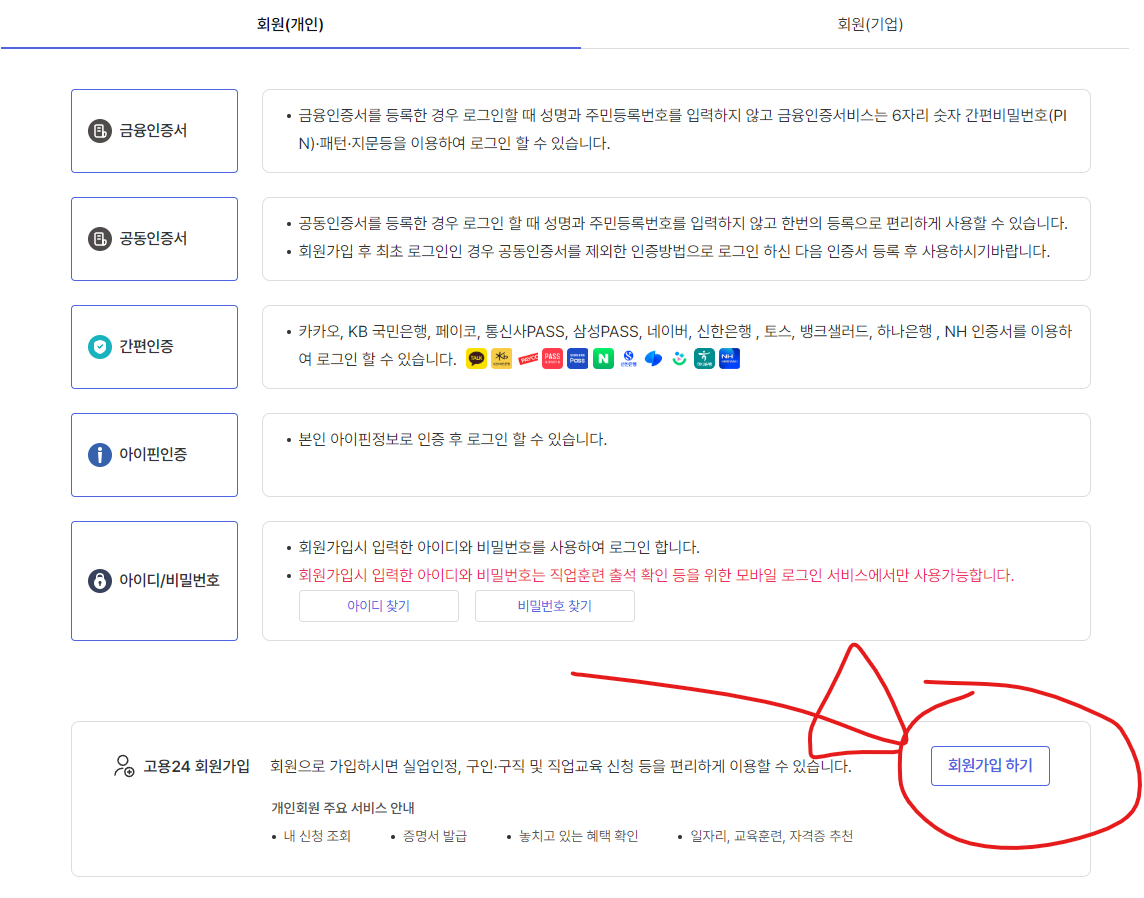Click the 신한은행 icon

pos(628,359)
